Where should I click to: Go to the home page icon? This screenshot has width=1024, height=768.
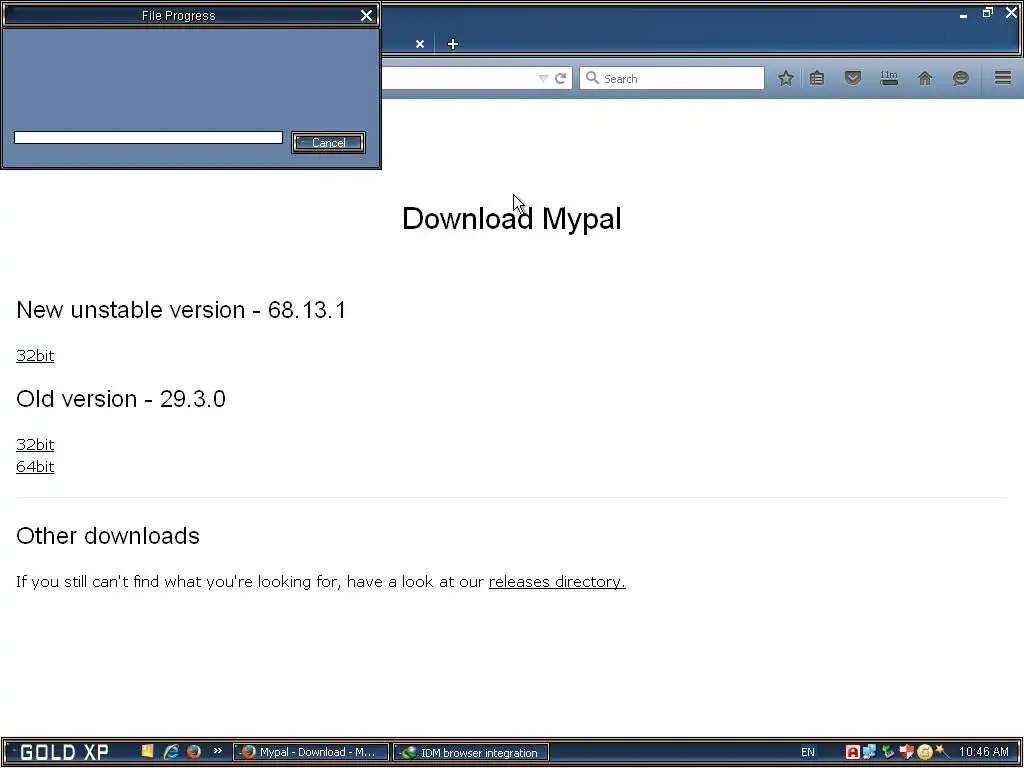pos(925,78)
